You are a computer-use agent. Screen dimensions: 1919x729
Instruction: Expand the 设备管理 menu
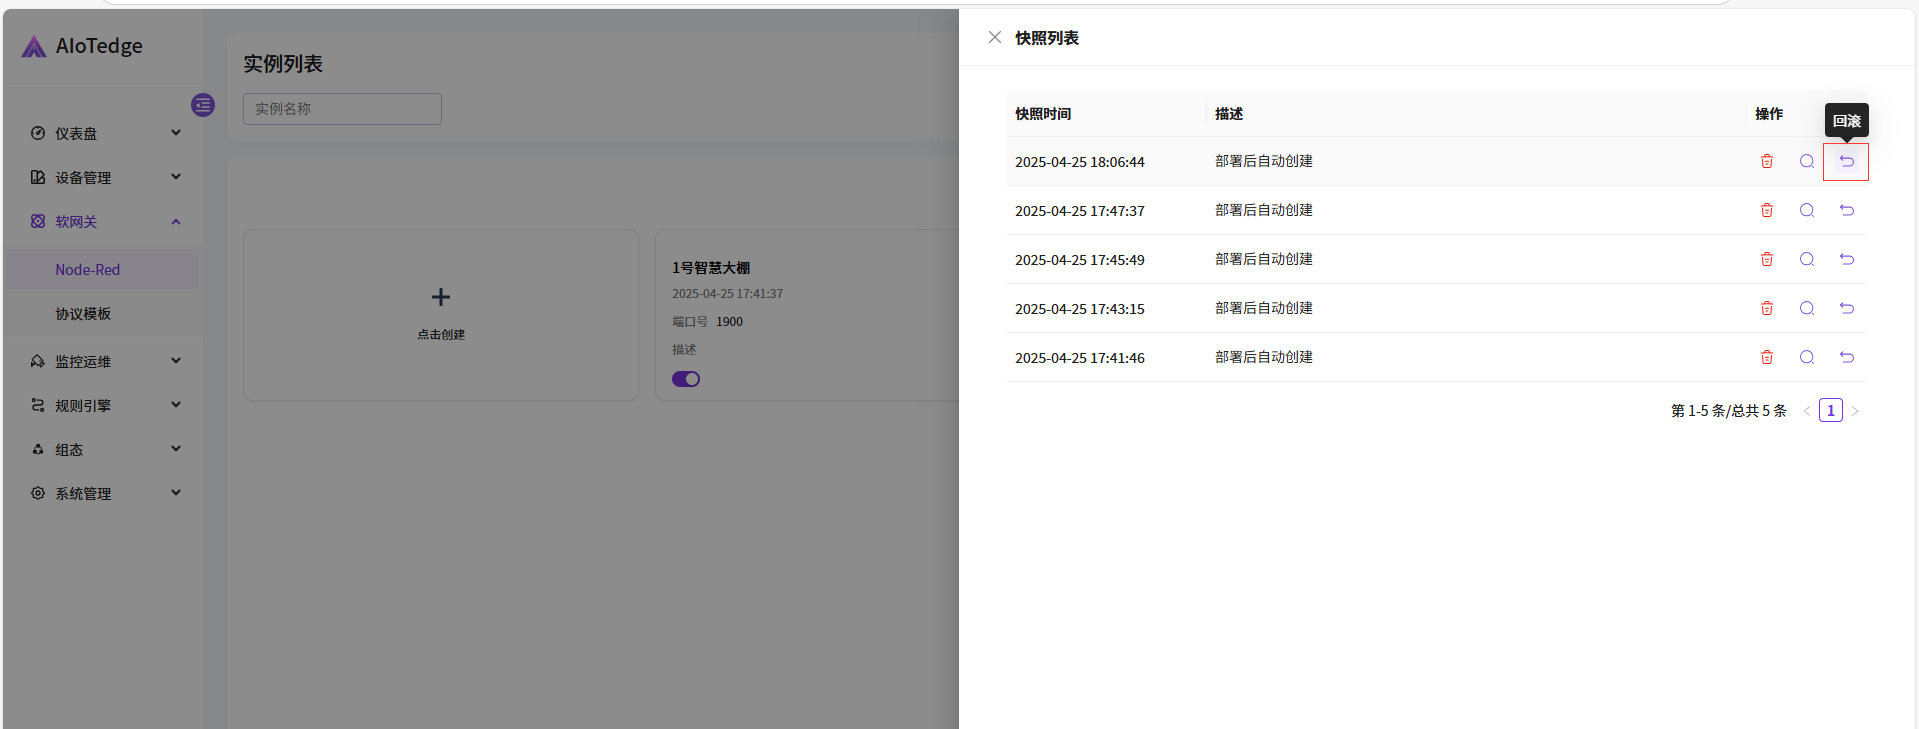(x=105, y=177)
